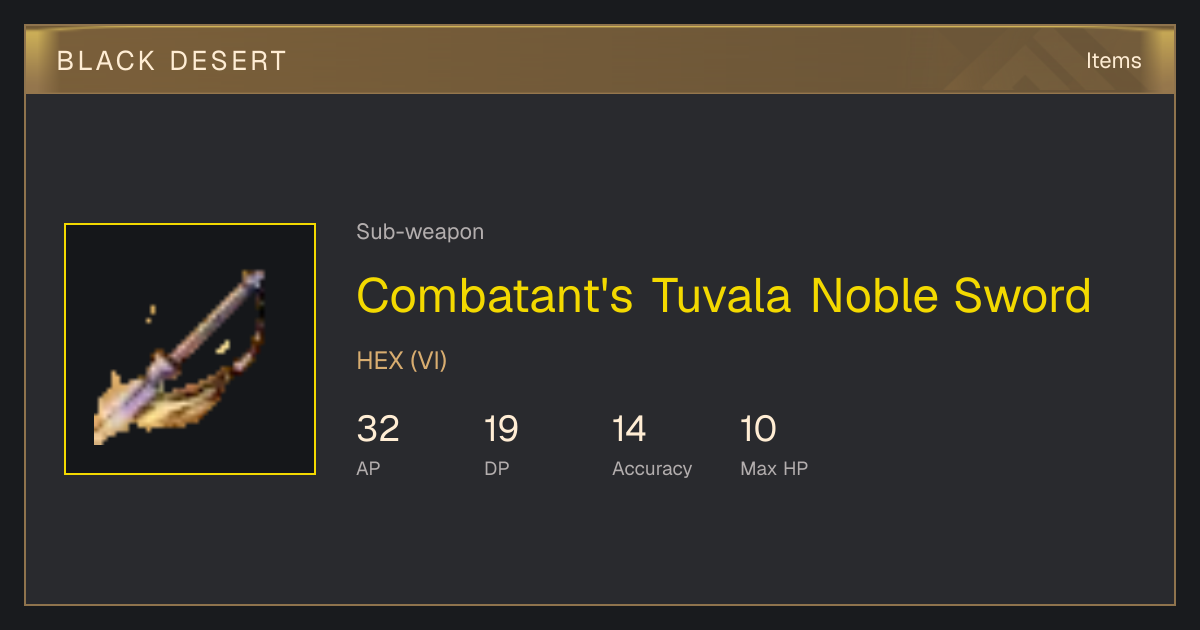Click the gold header banner bar
The height and width of the screenshot is (630, 1200).
pyautogui.click(x=600, y=60)
